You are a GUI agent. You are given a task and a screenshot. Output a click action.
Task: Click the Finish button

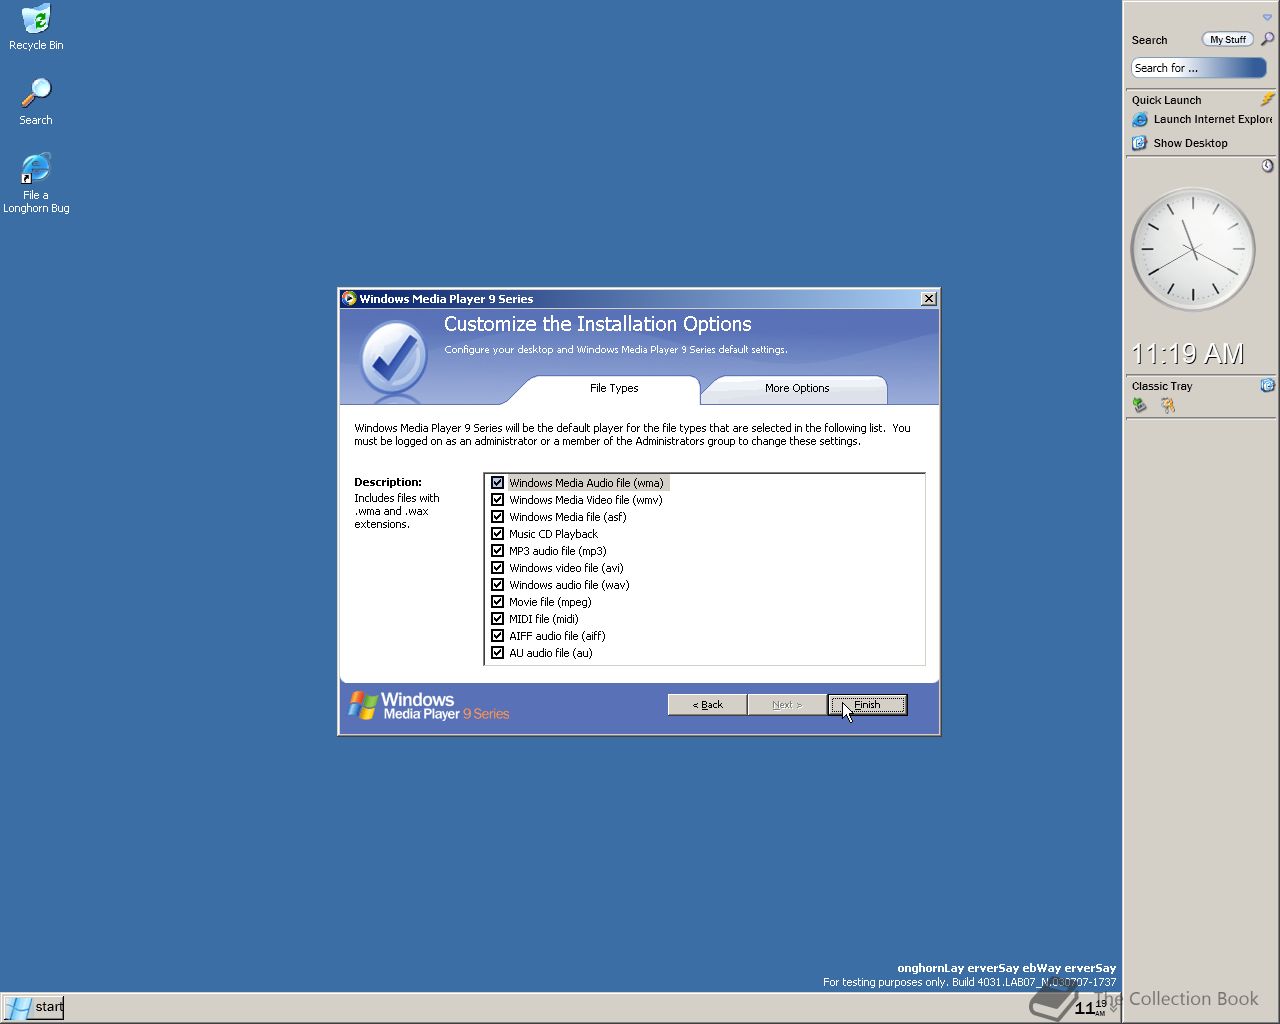point(867,704)
